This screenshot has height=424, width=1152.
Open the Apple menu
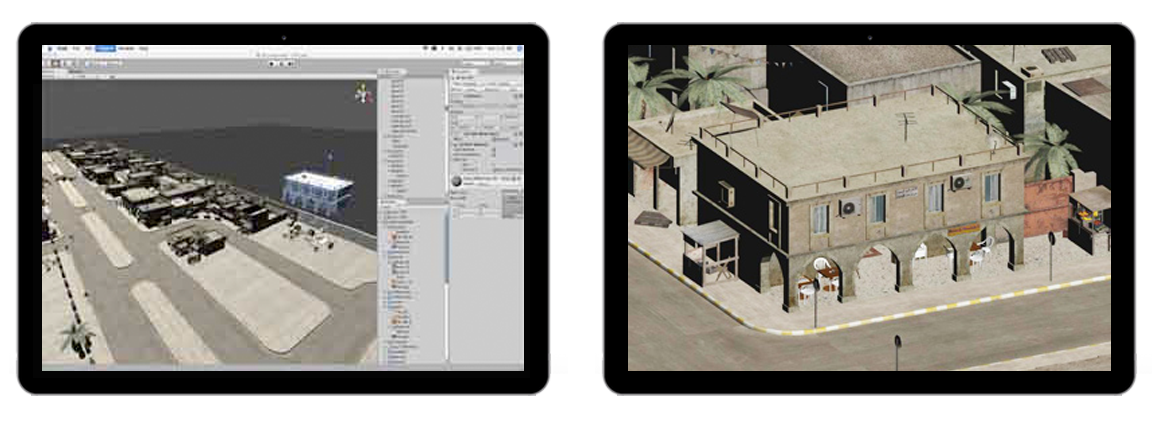pyautogui.click(x=47, y=48)
